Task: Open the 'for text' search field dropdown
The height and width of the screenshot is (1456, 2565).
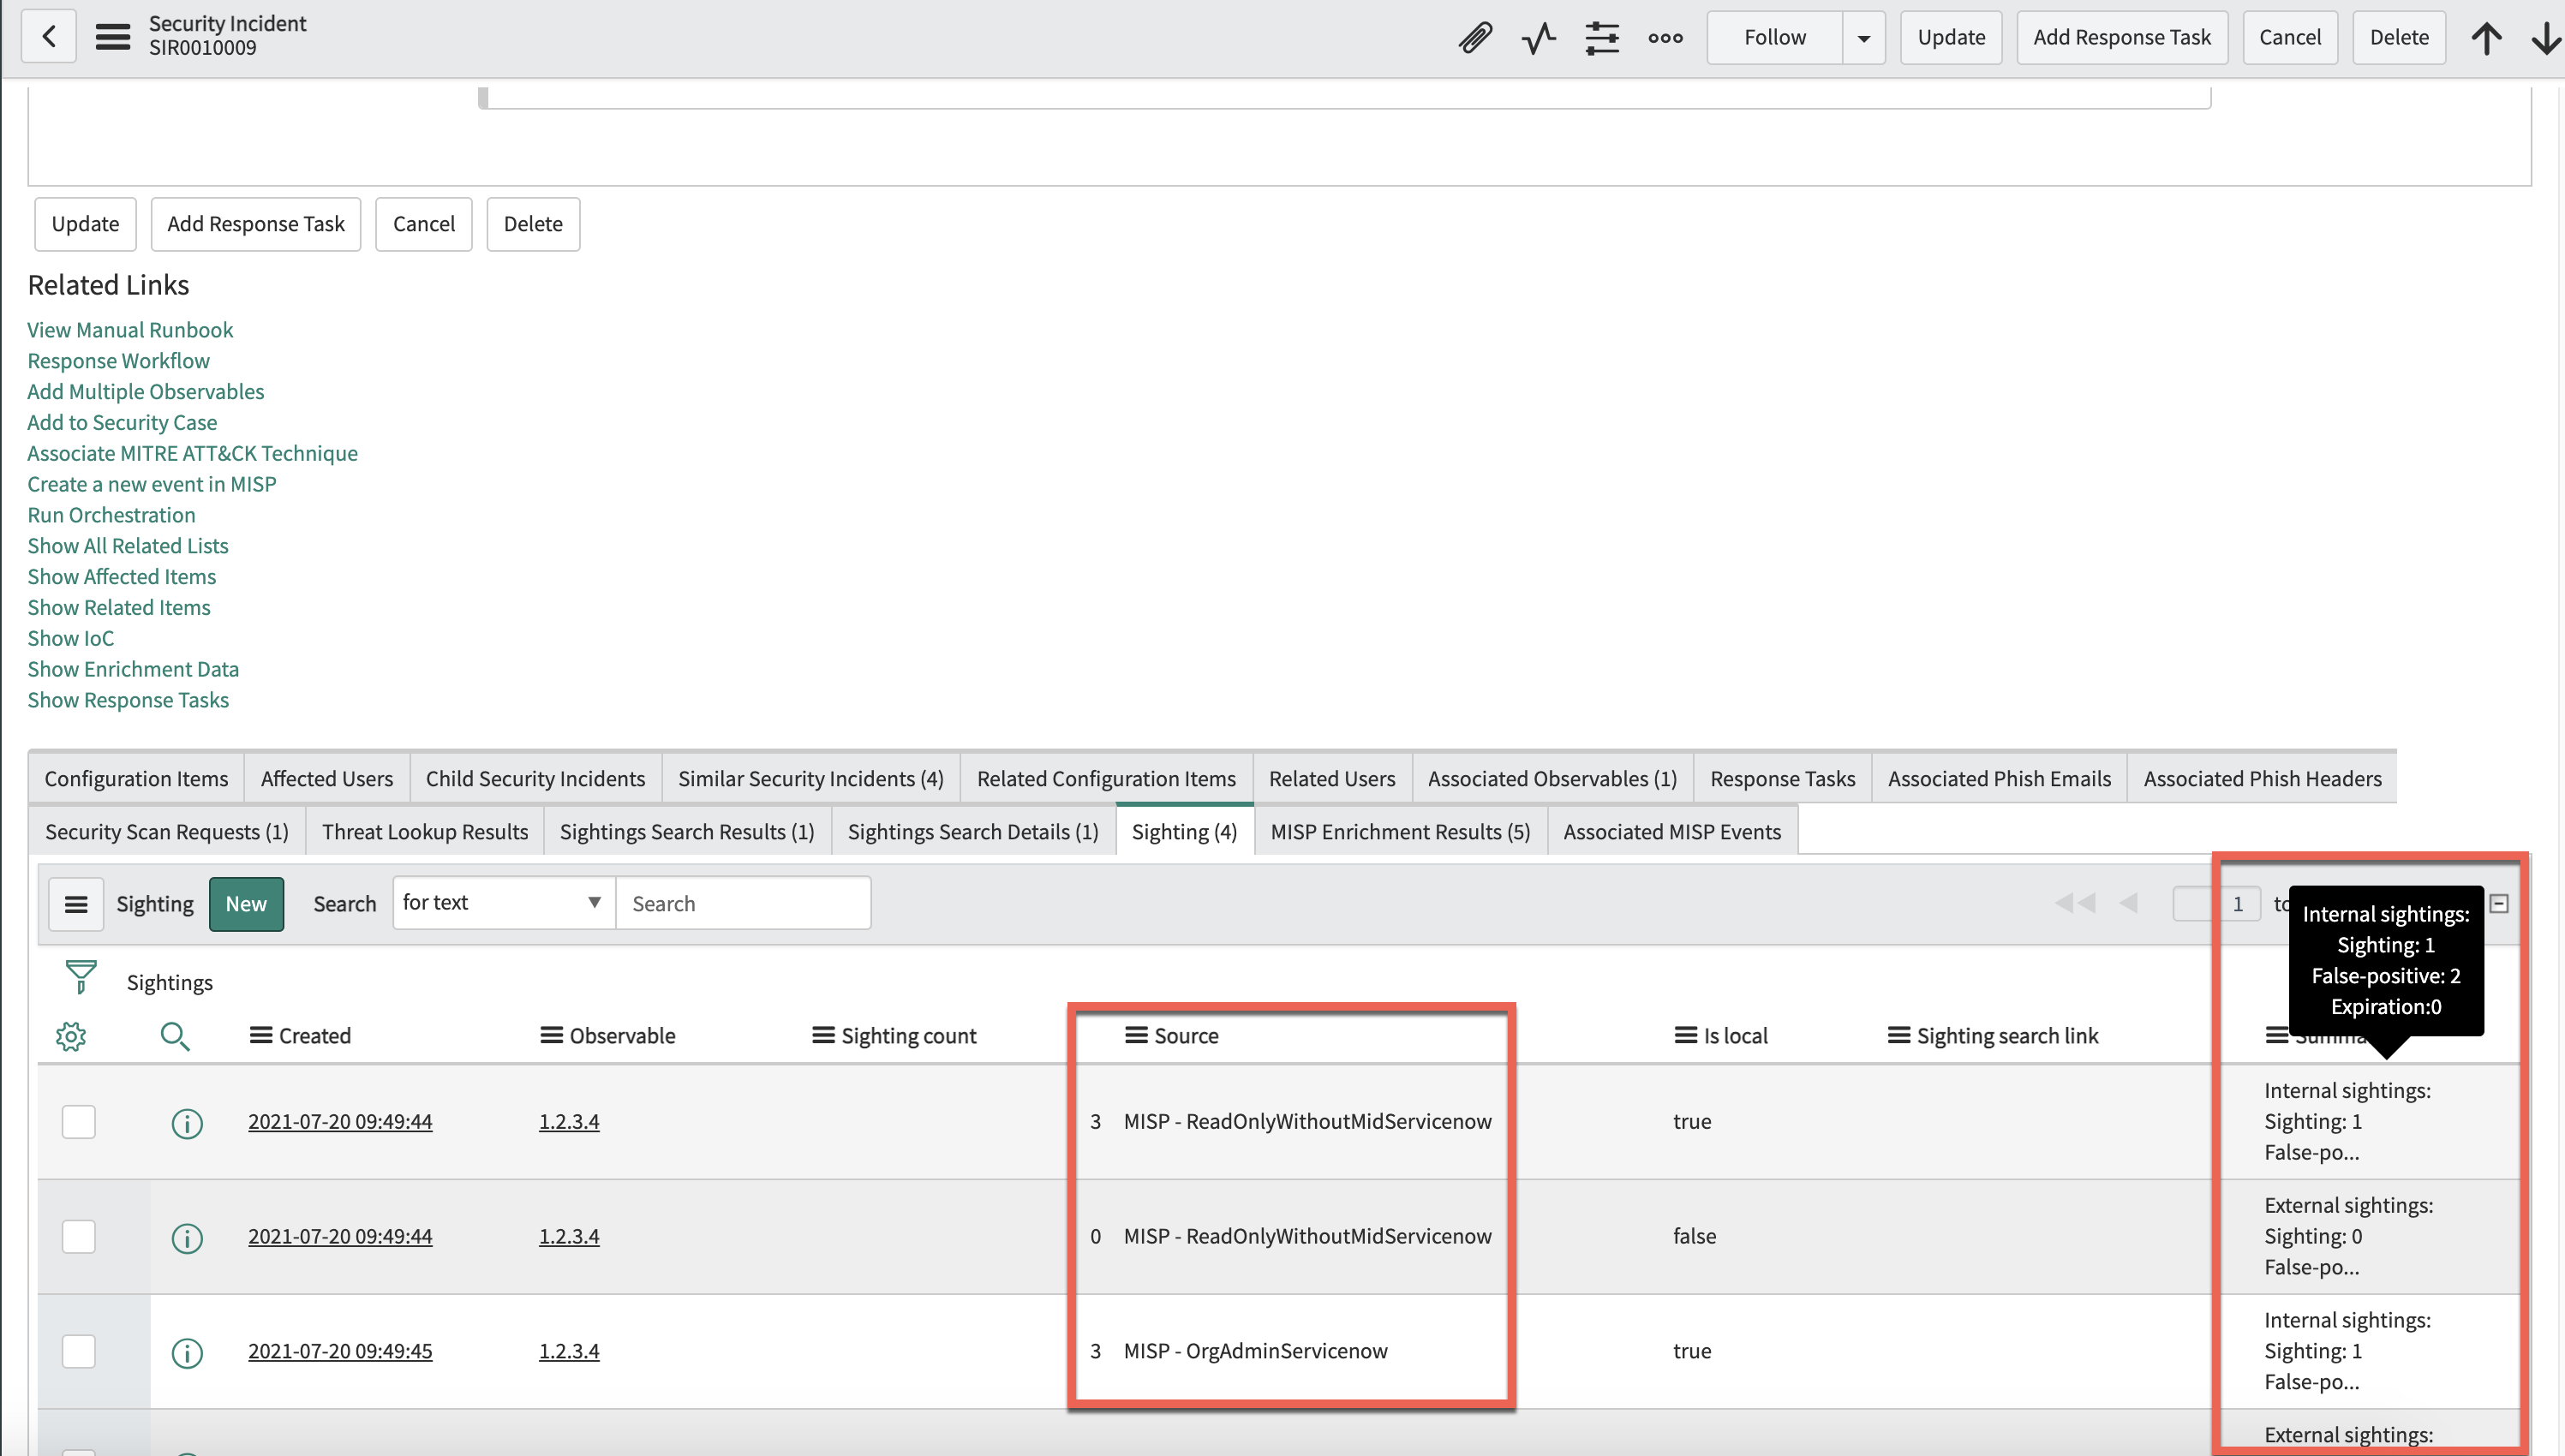Action: pos(503,903)
